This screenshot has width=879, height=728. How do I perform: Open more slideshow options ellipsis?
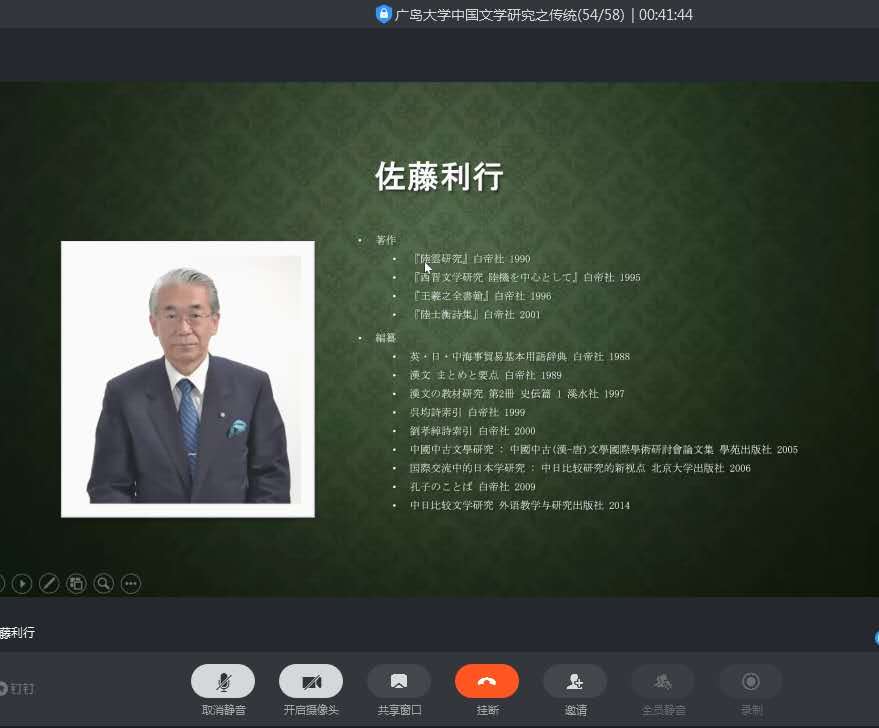130,583
